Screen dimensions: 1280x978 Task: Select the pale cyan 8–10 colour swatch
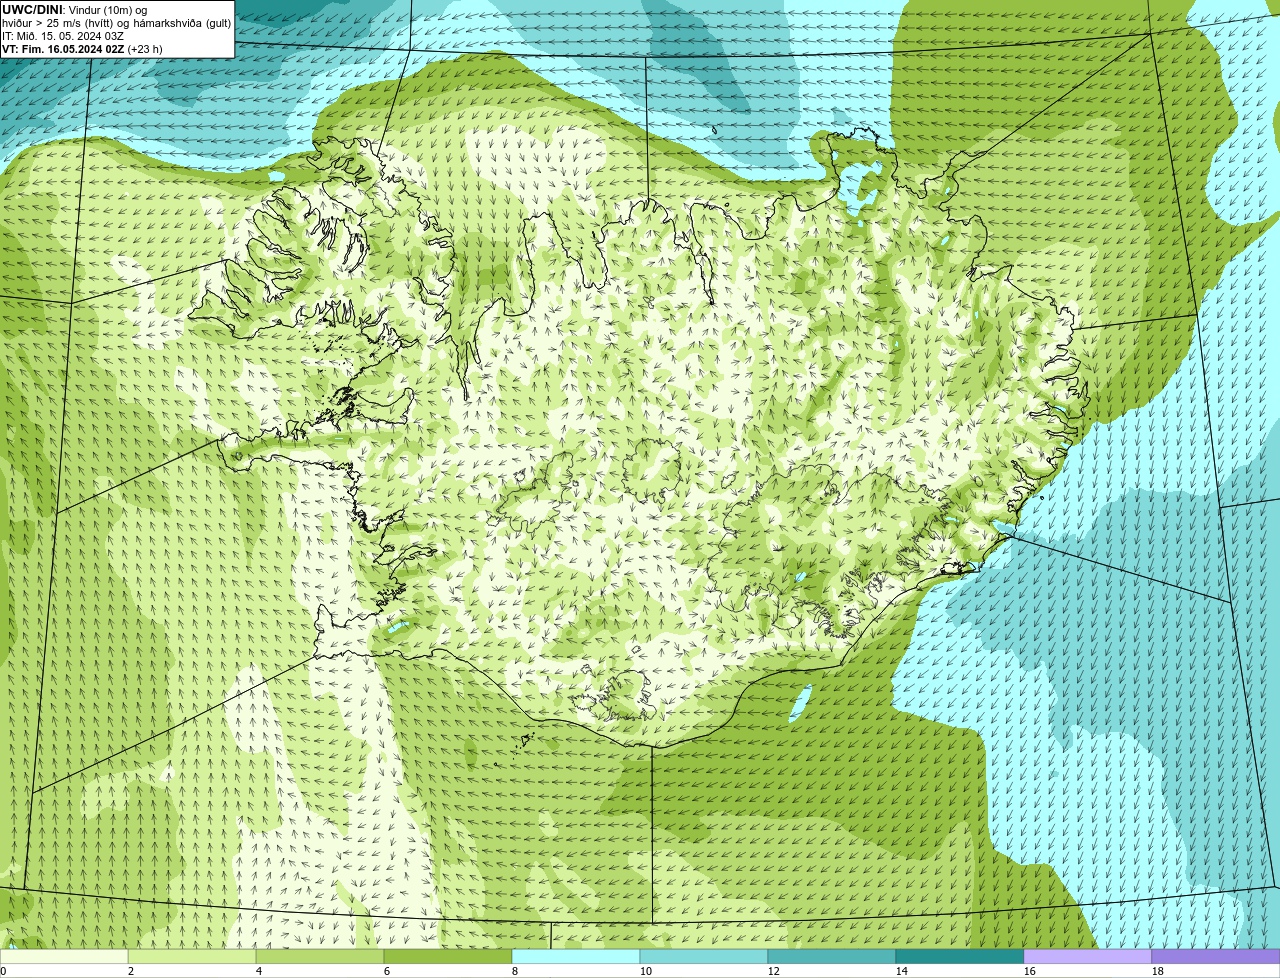click(x=576, y=957)
